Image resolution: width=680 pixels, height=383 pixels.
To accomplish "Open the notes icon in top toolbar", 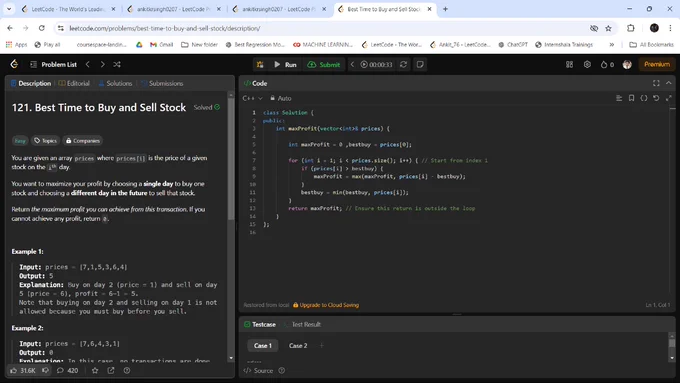I will click(420, 65).
